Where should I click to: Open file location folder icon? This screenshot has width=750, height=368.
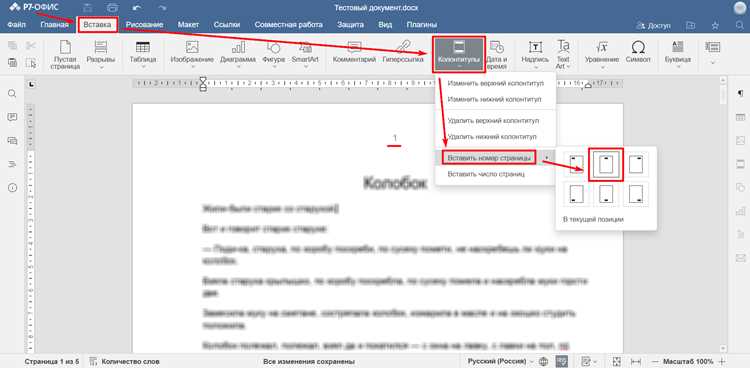[x=690, y=25]
